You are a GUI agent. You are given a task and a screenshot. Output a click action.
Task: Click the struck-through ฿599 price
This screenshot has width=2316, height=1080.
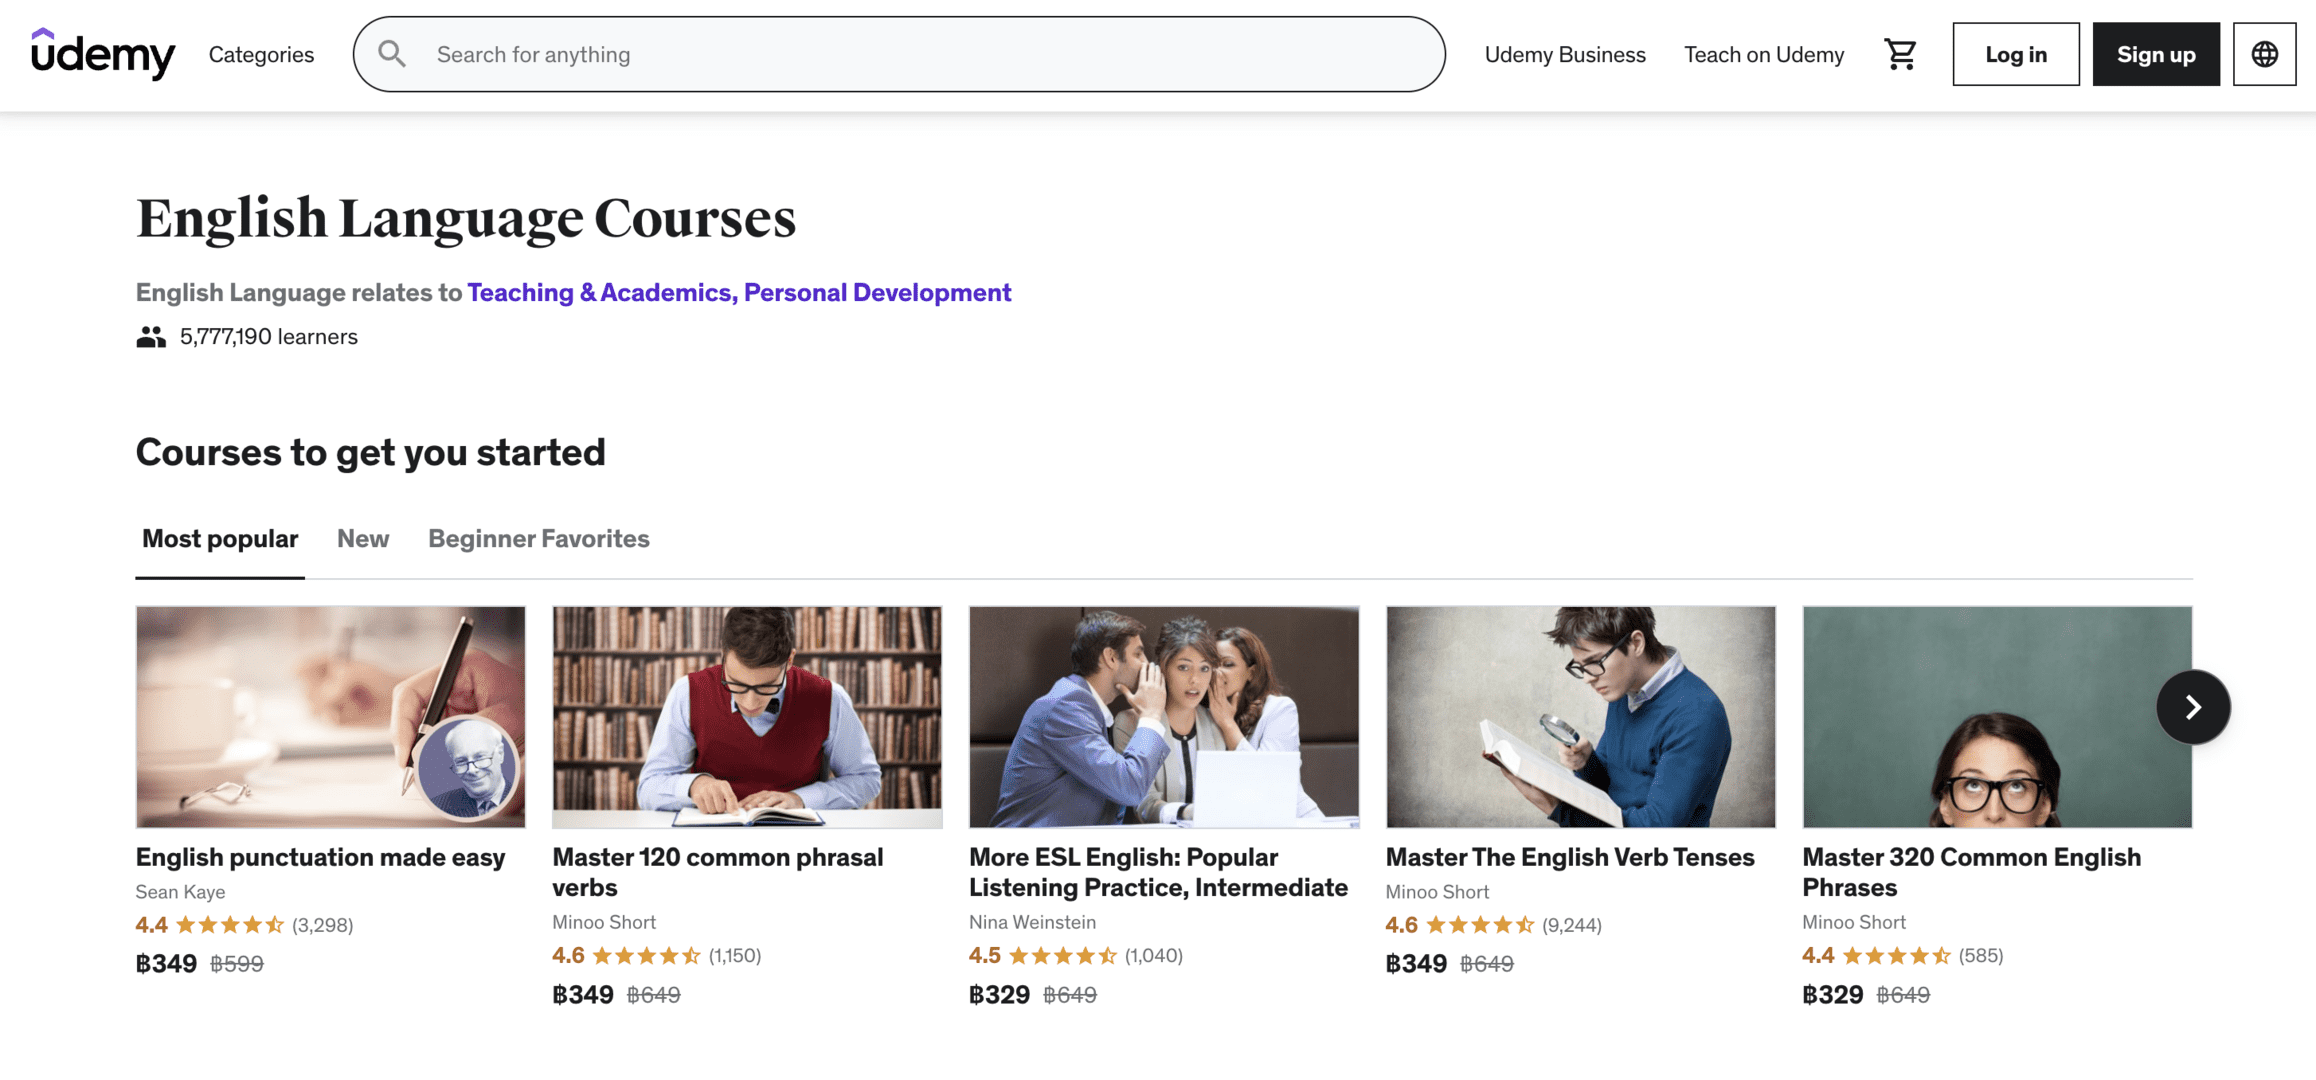click(x=237, y=964)
